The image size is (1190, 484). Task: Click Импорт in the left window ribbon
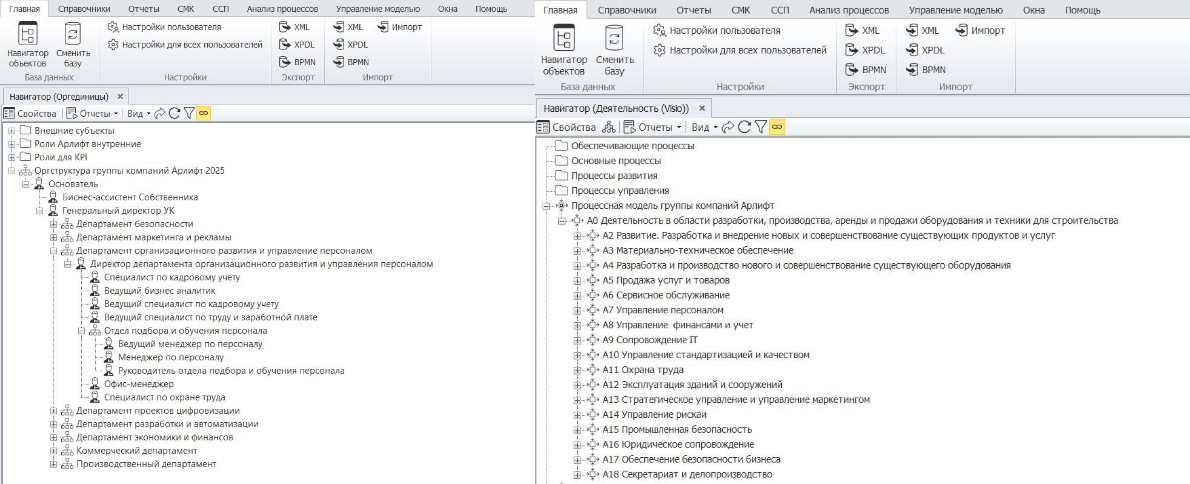(x=399, y=27)
